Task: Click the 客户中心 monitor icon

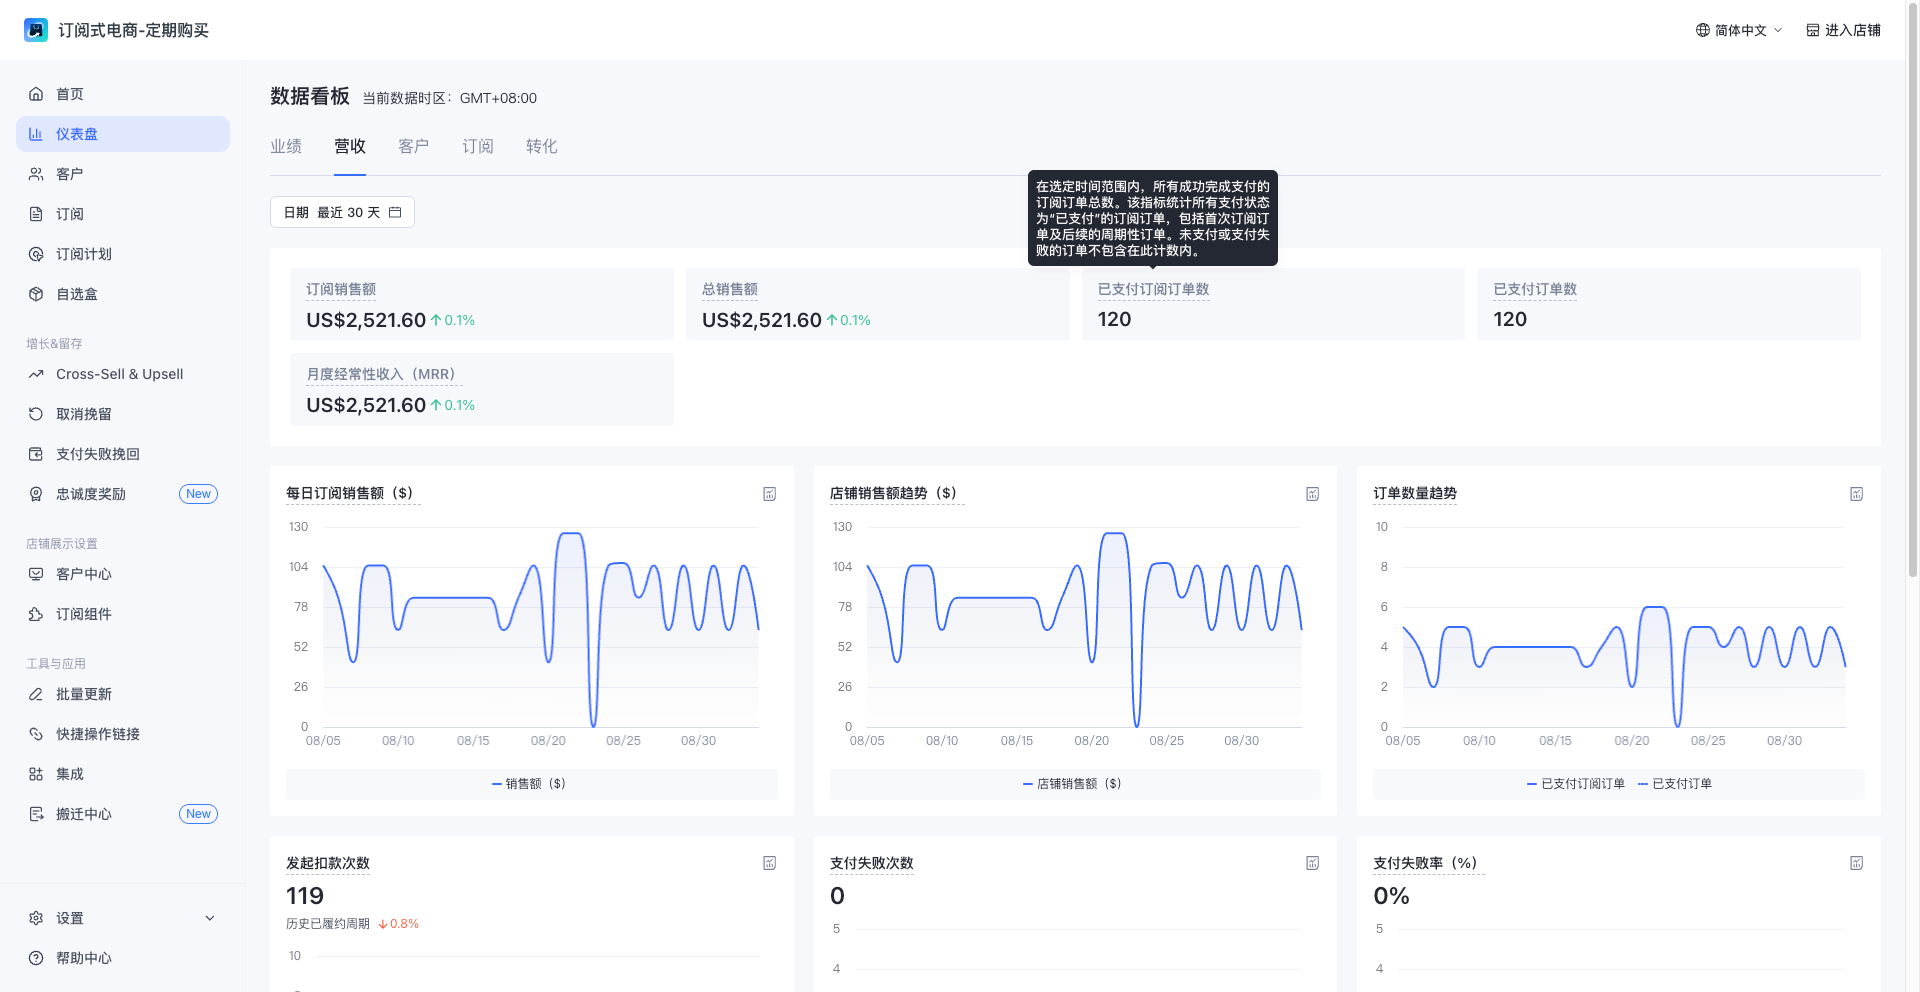Action: coord(36,574)
